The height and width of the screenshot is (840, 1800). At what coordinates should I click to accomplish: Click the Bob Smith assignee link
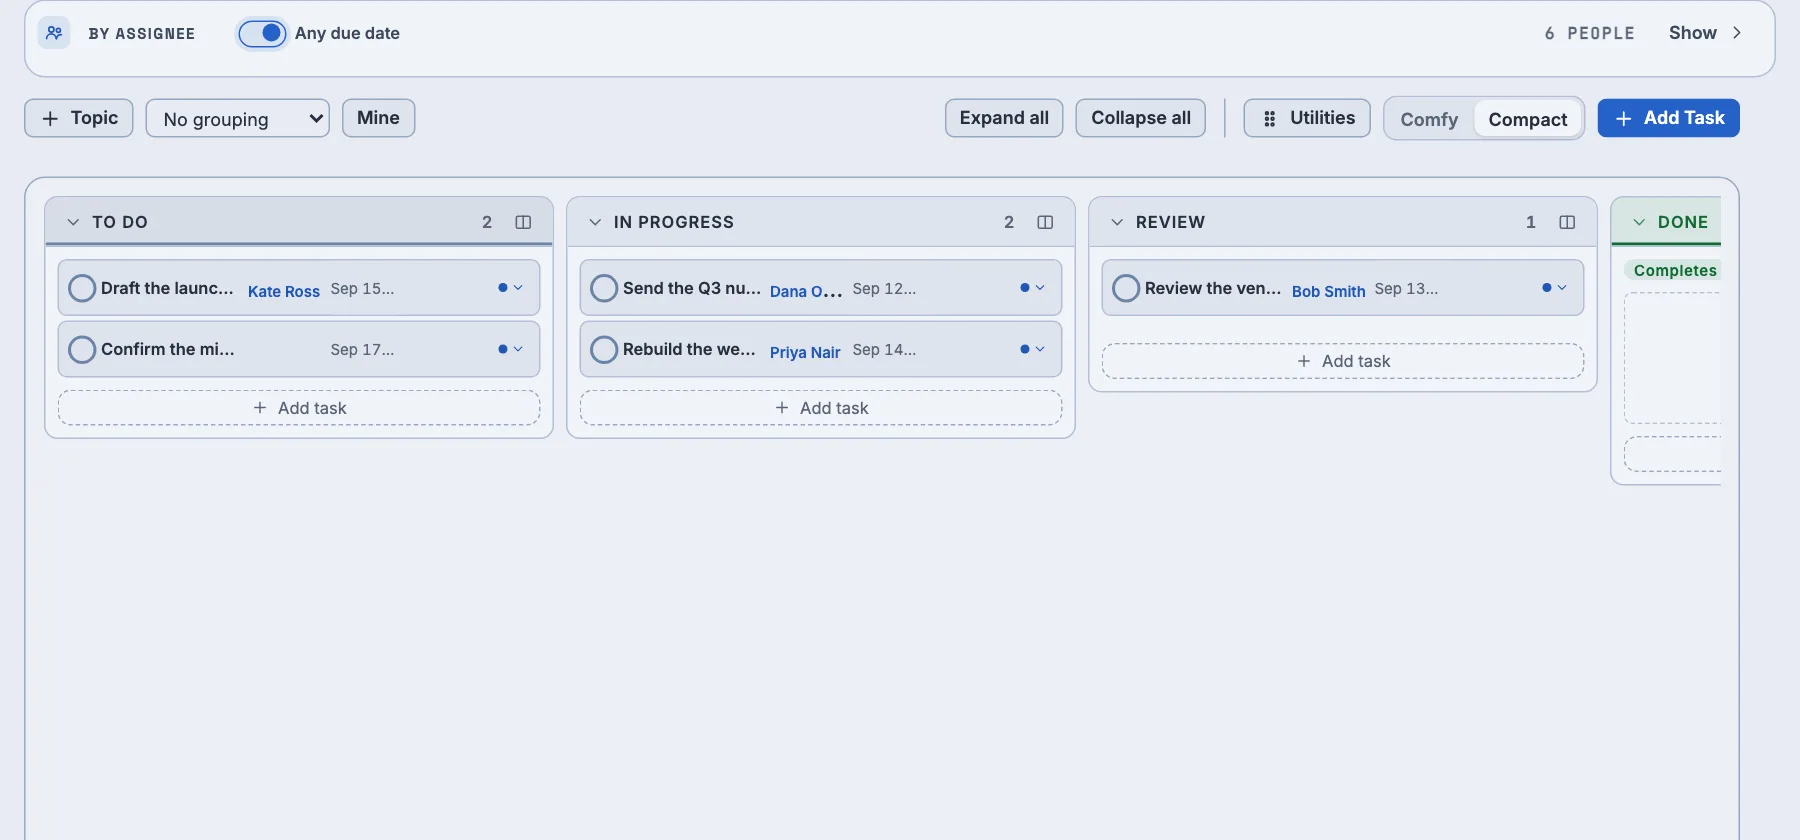[x=1328, y=291]
